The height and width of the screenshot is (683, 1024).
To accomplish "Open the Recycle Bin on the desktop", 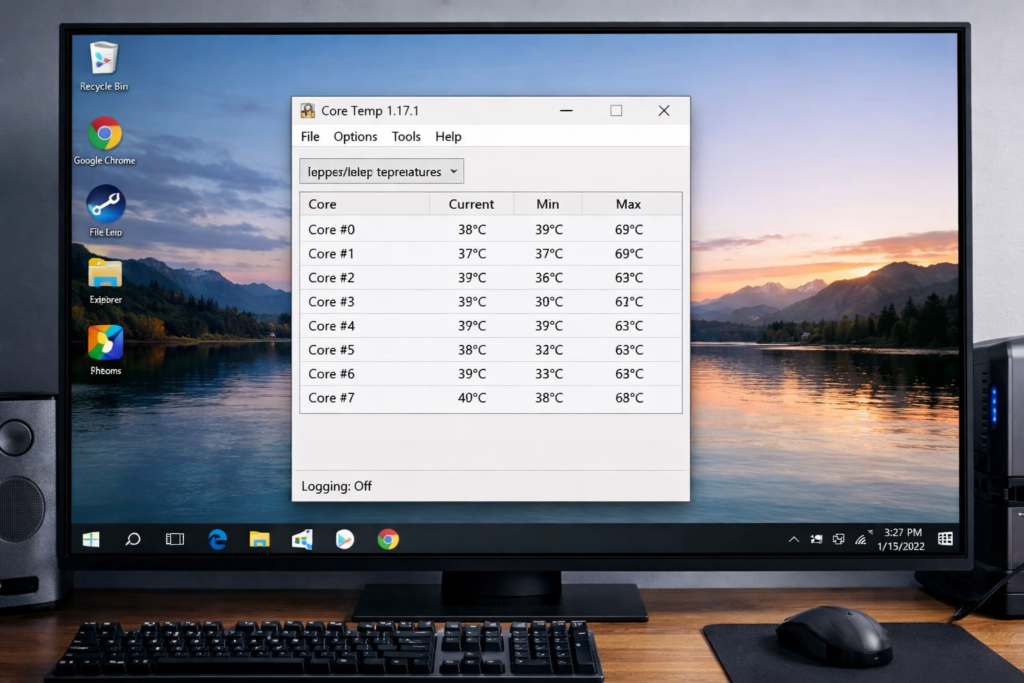I will [103, 60].
